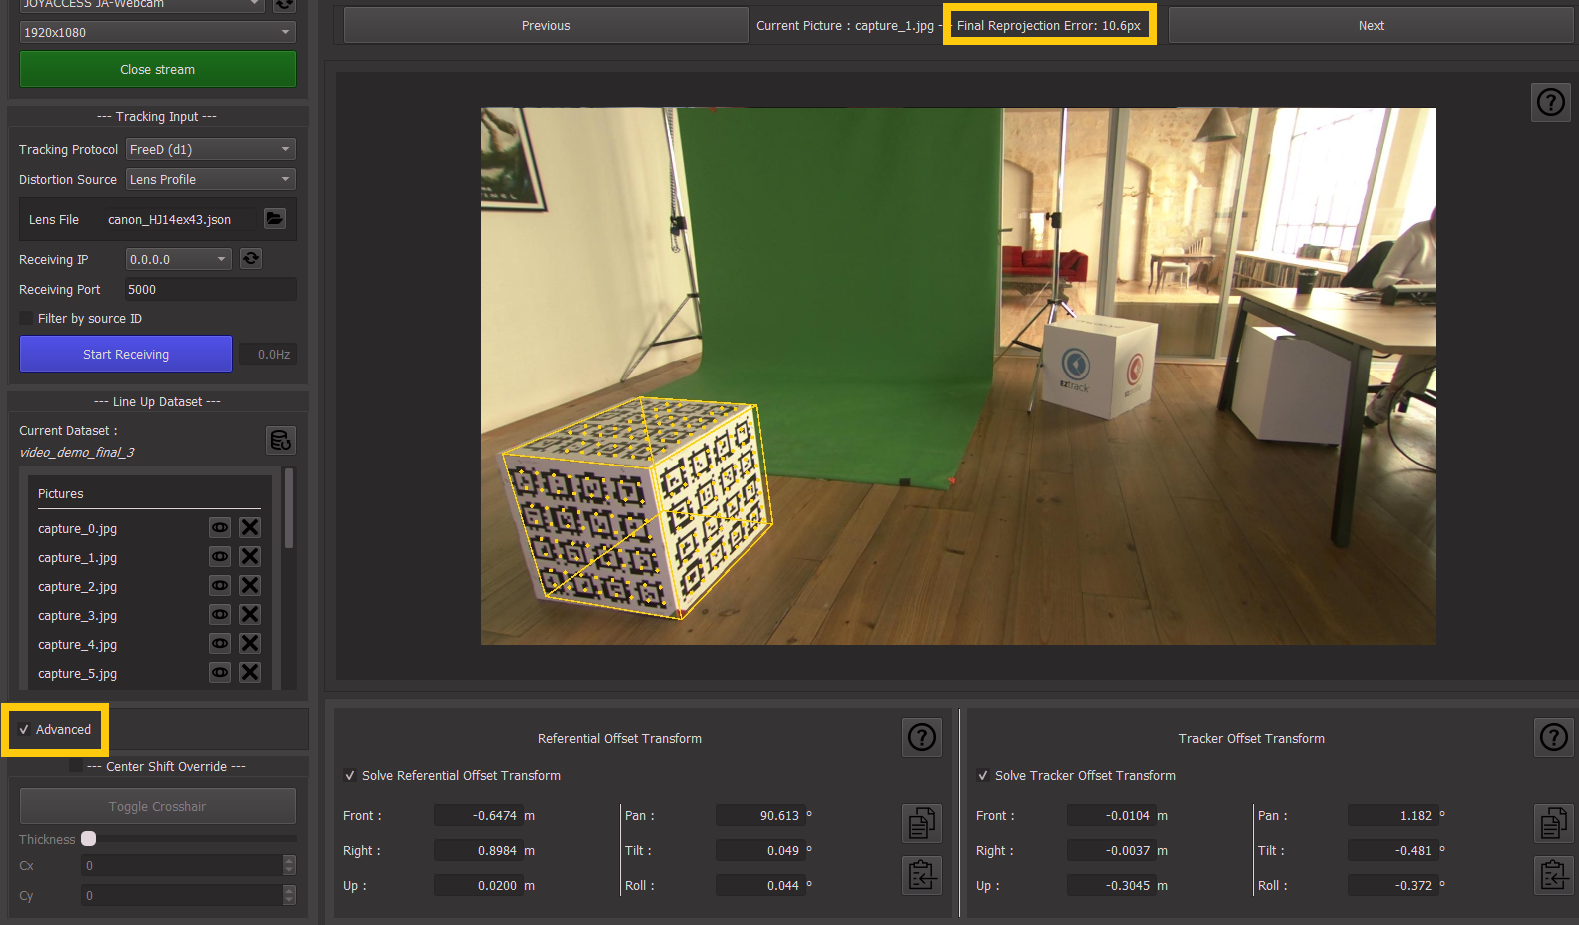Click the Receiving Port input field
1579x925 pixels.
tap(210, 290)
